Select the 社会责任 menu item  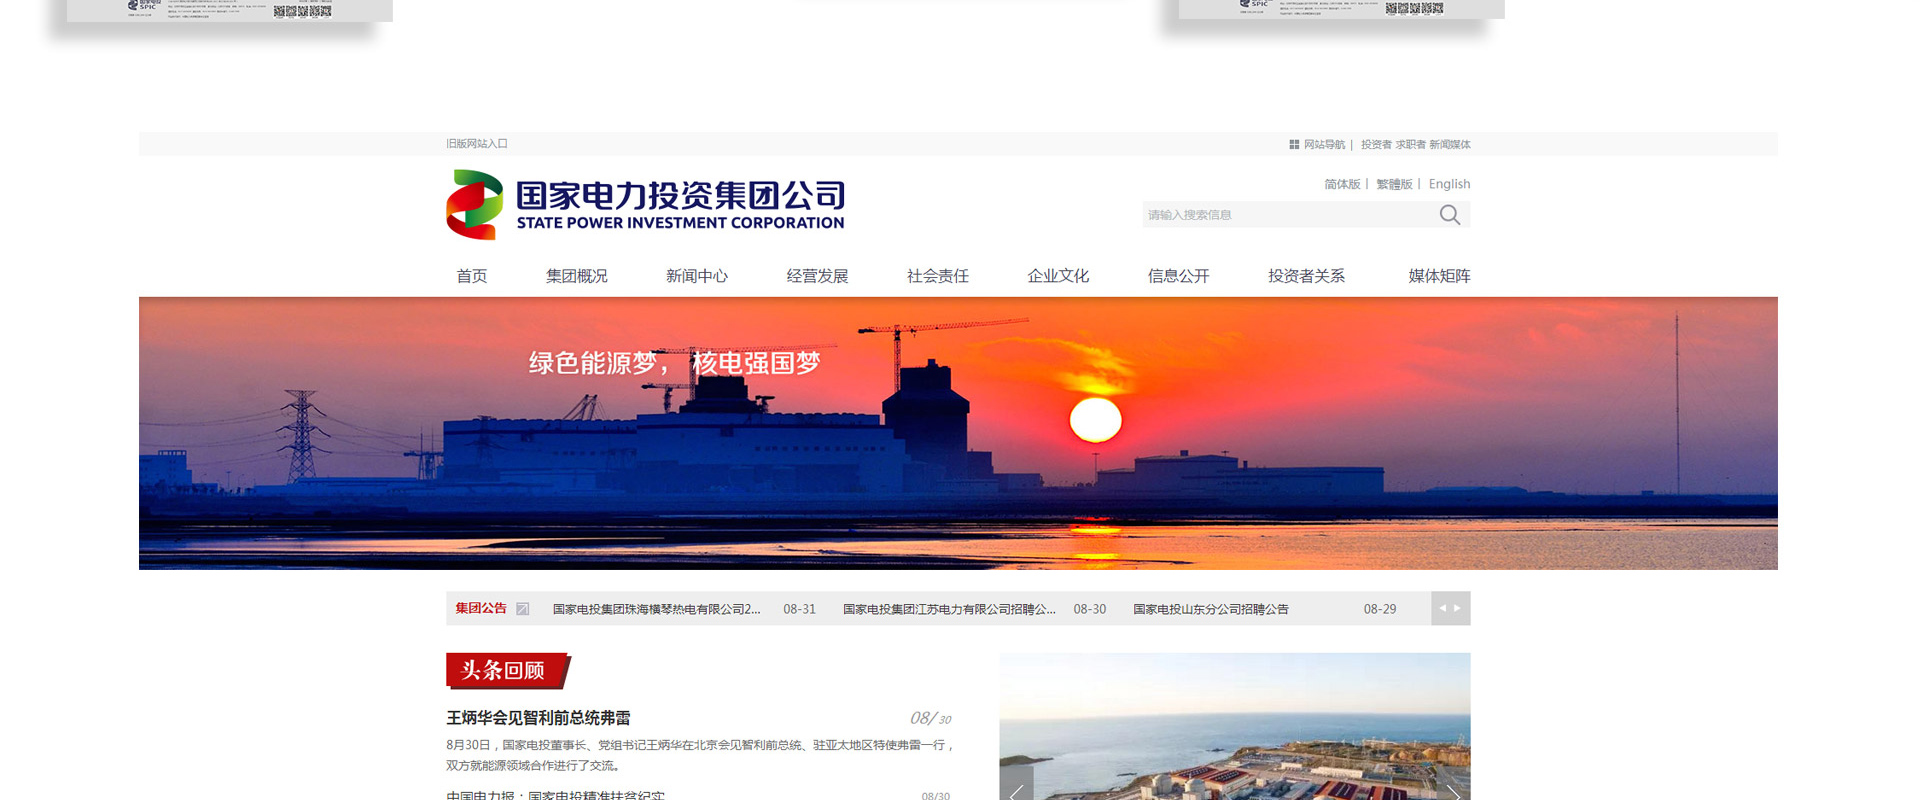937,276
